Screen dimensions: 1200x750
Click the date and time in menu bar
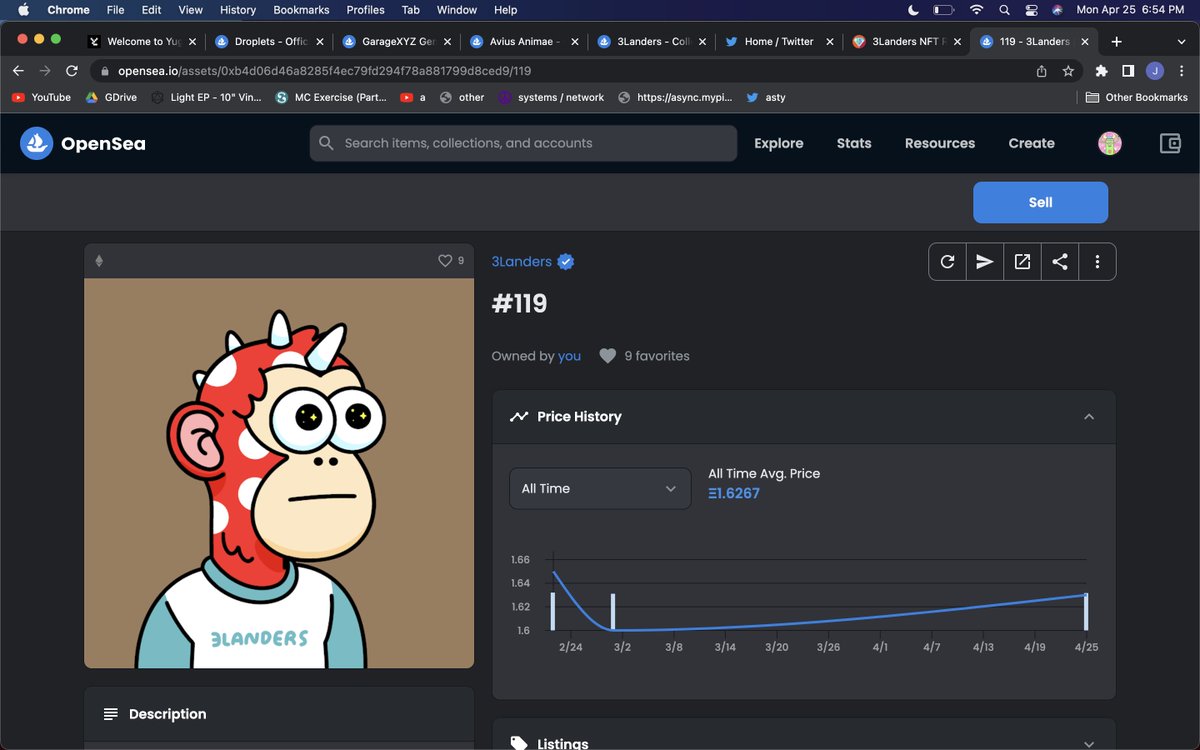[x=1130, y=10]
